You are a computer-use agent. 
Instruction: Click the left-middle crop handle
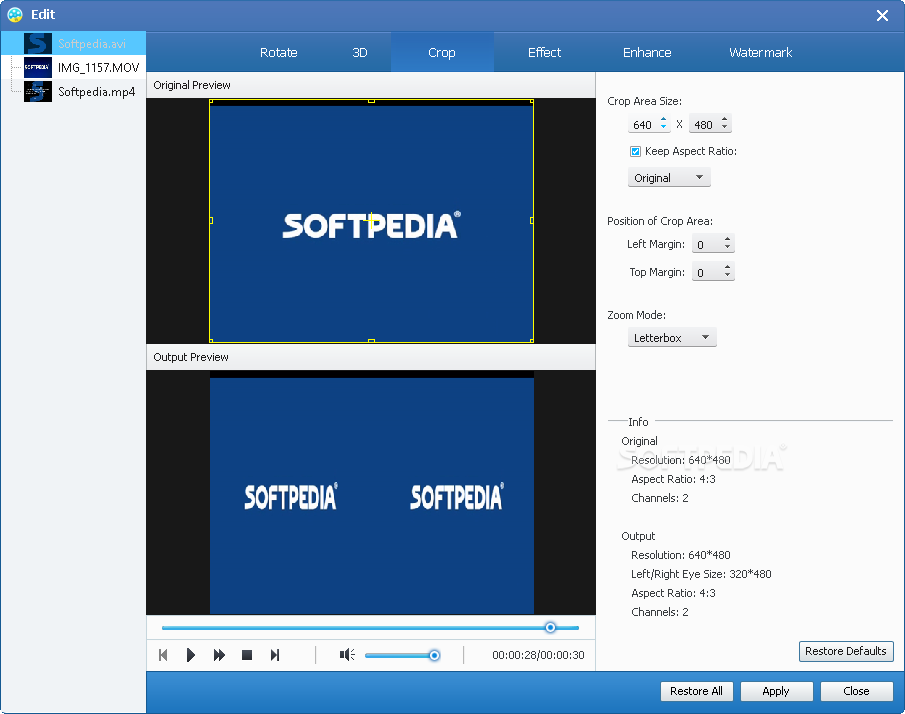211,220
